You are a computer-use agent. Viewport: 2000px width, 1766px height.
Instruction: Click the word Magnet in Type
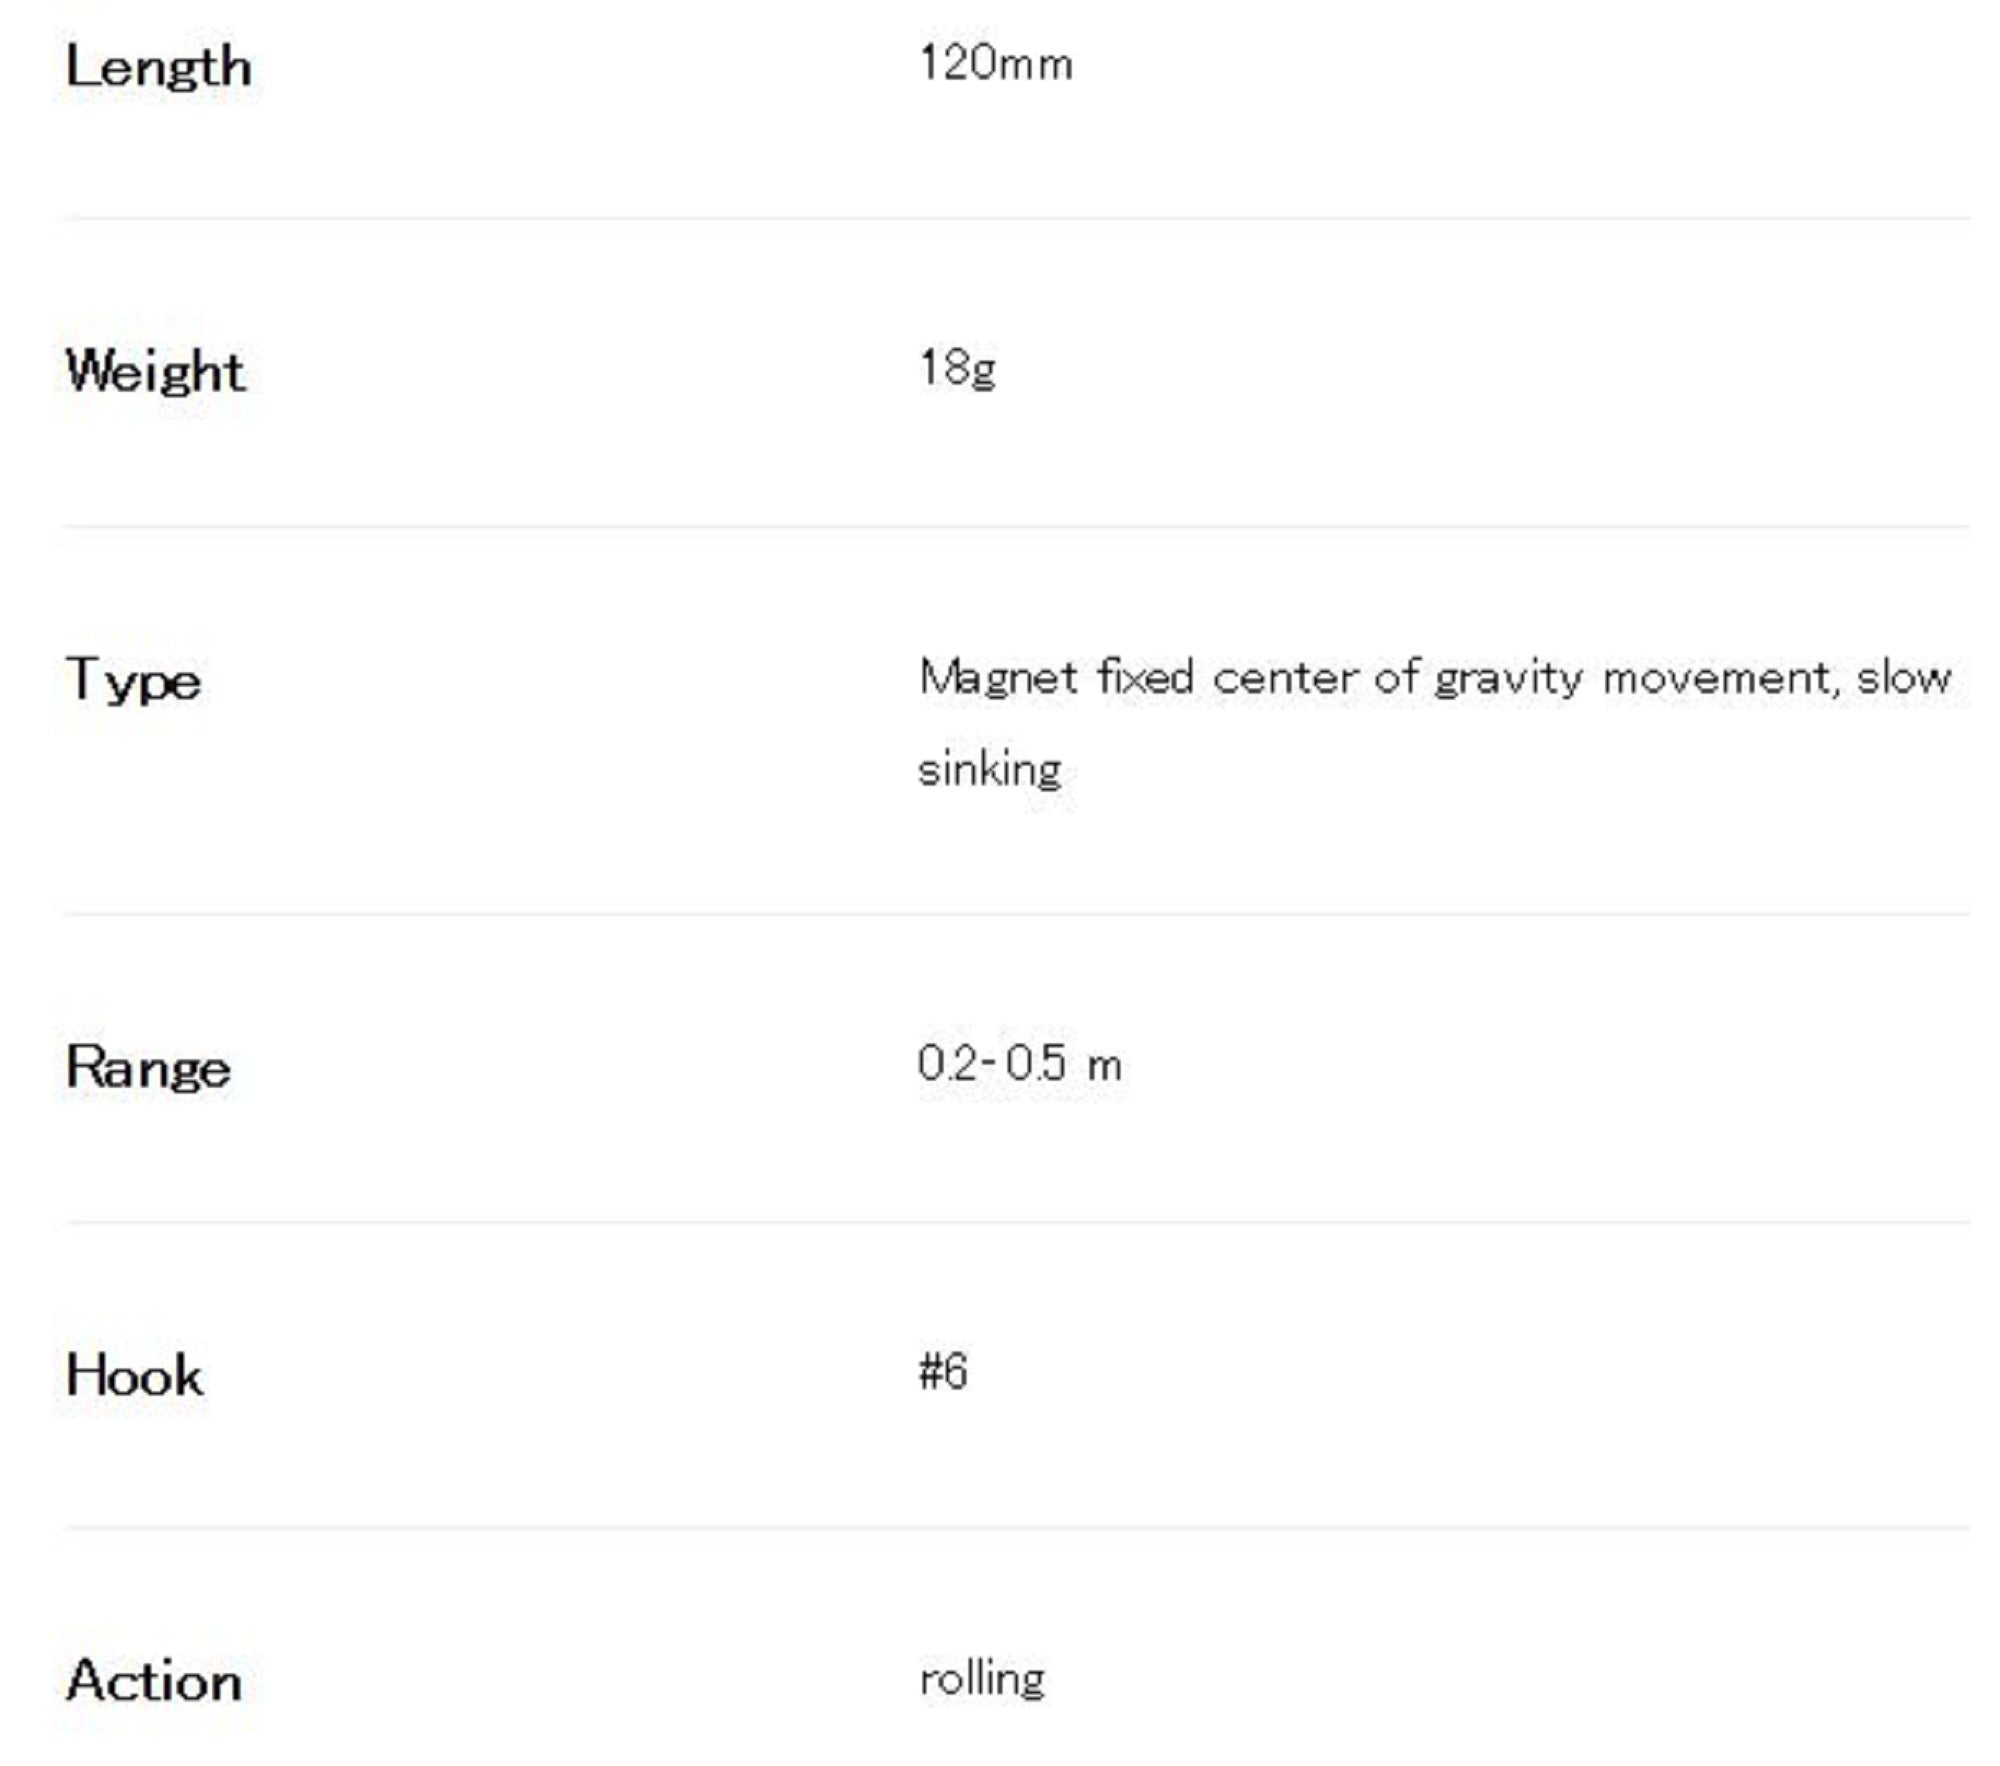pyautogui.click(x=998, y=678)
